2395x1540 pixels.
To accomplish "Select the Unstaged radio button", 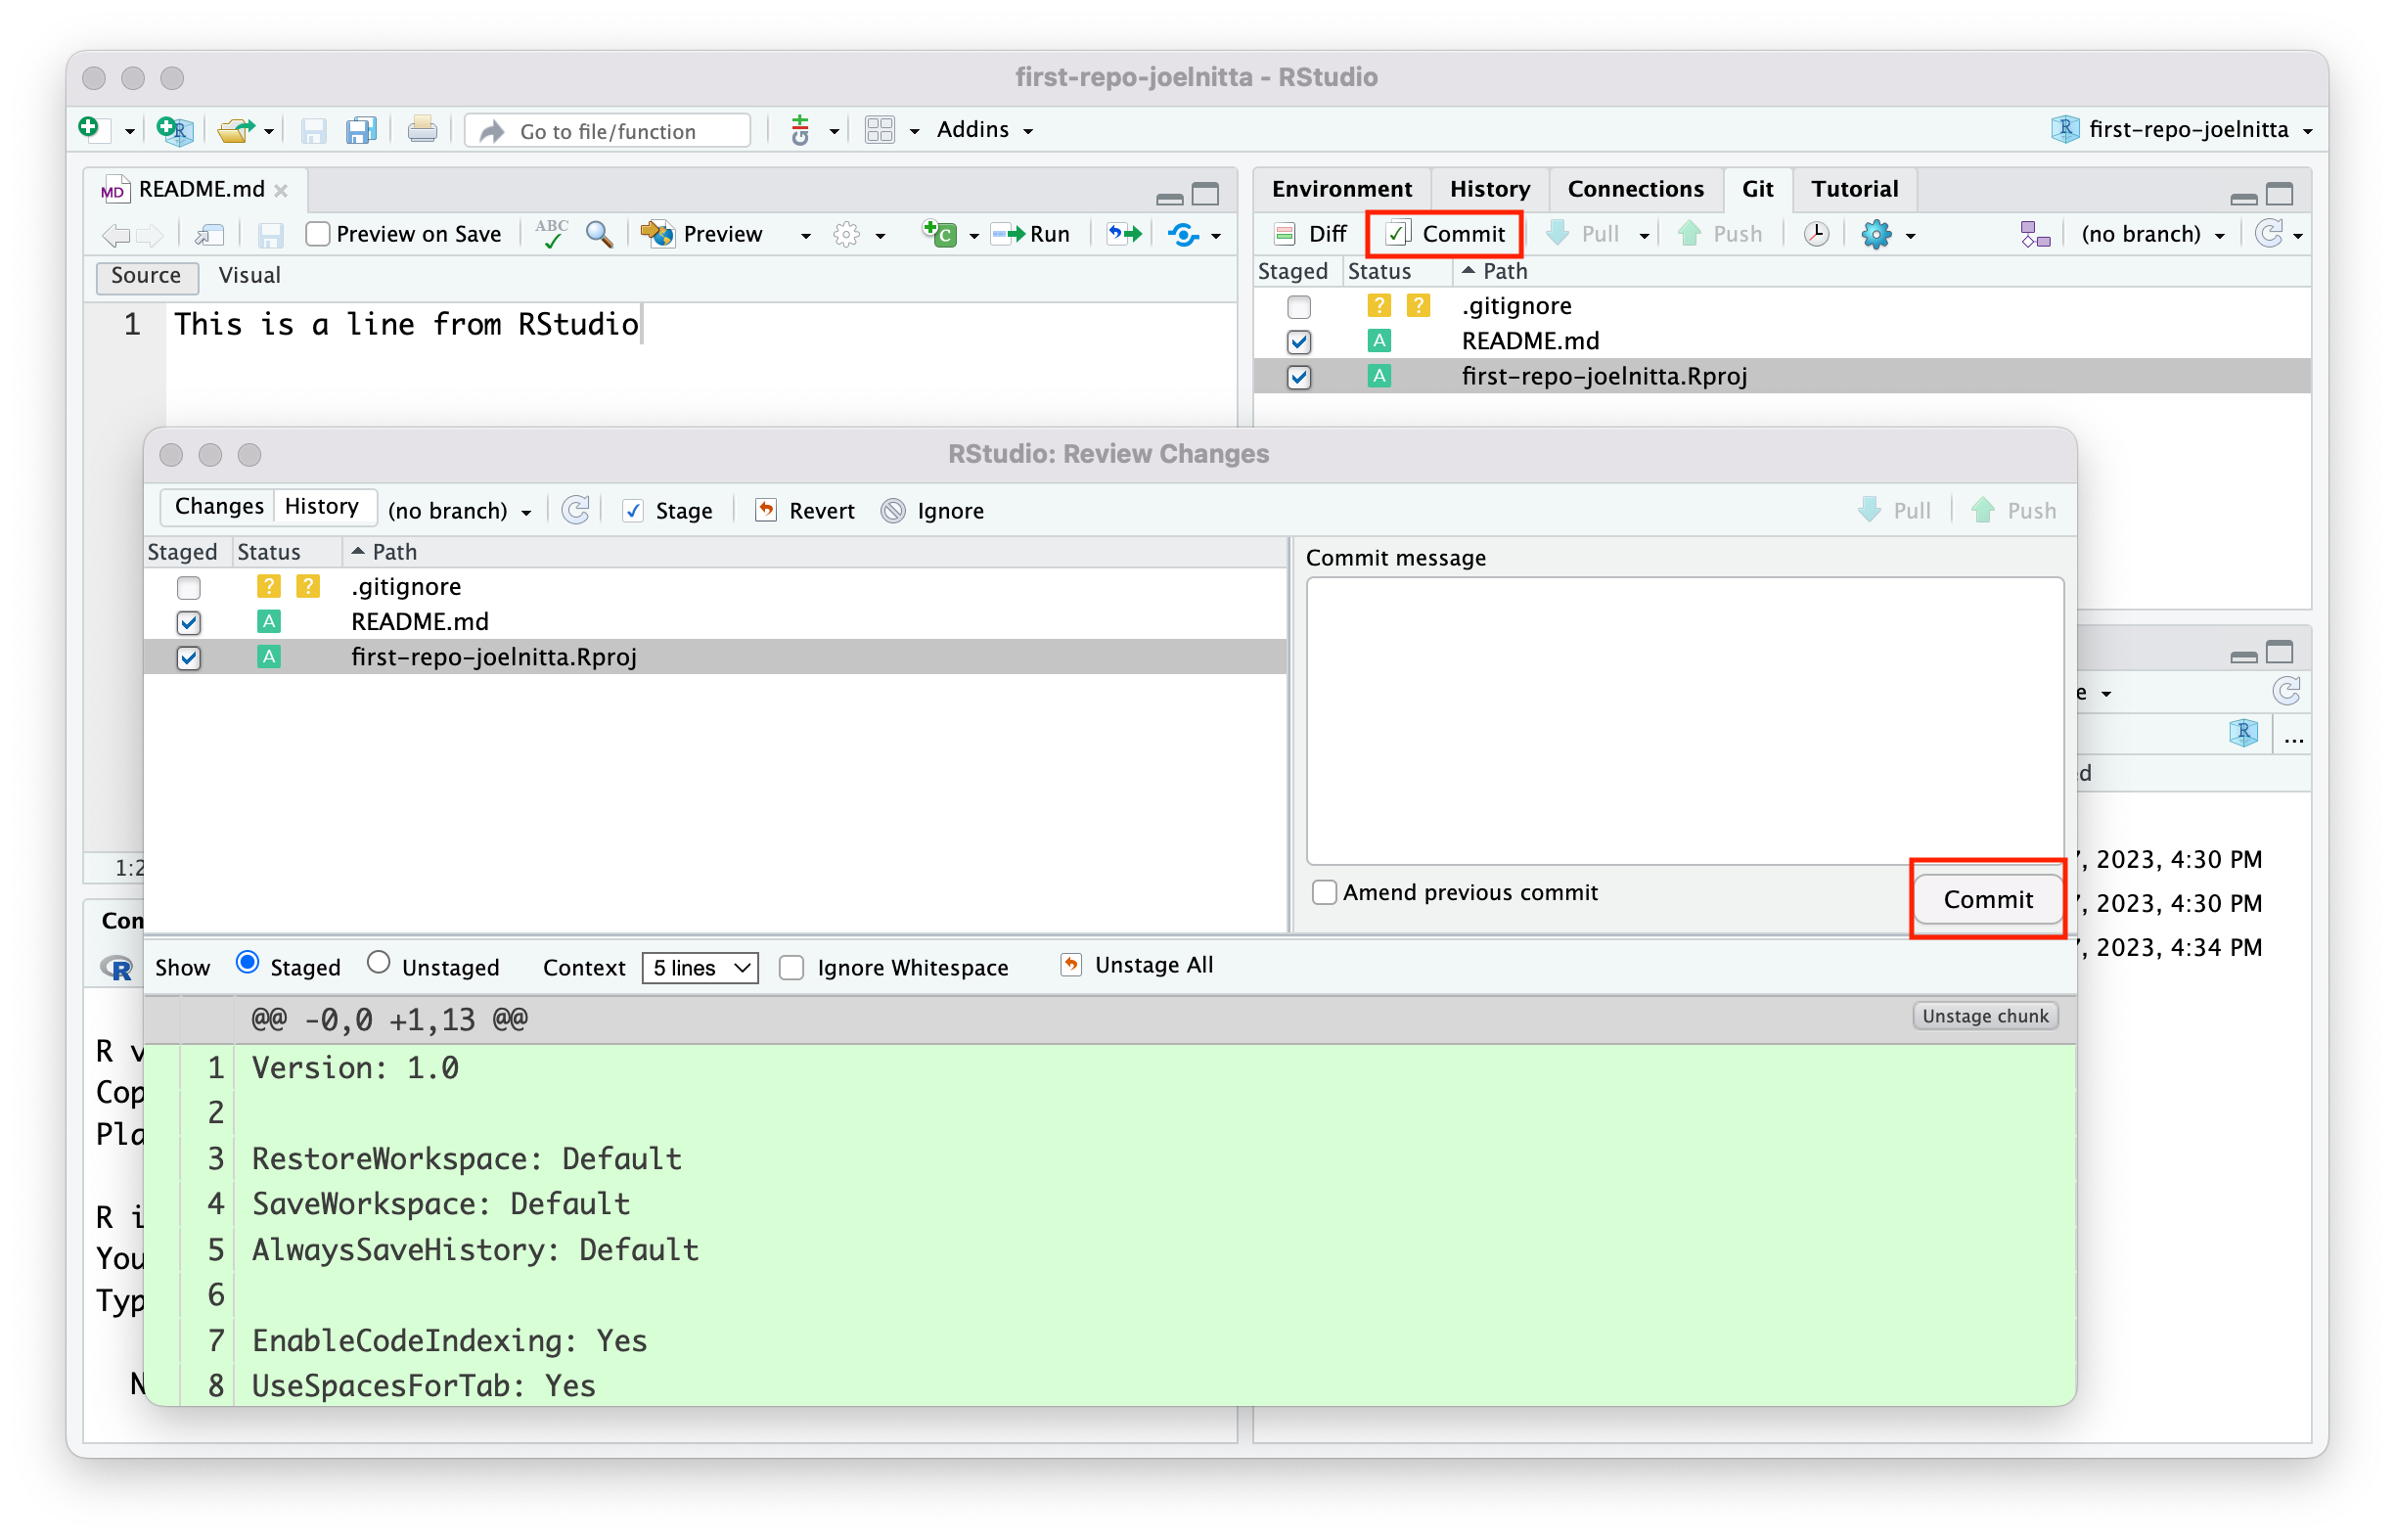I will (x=379, y=963).
